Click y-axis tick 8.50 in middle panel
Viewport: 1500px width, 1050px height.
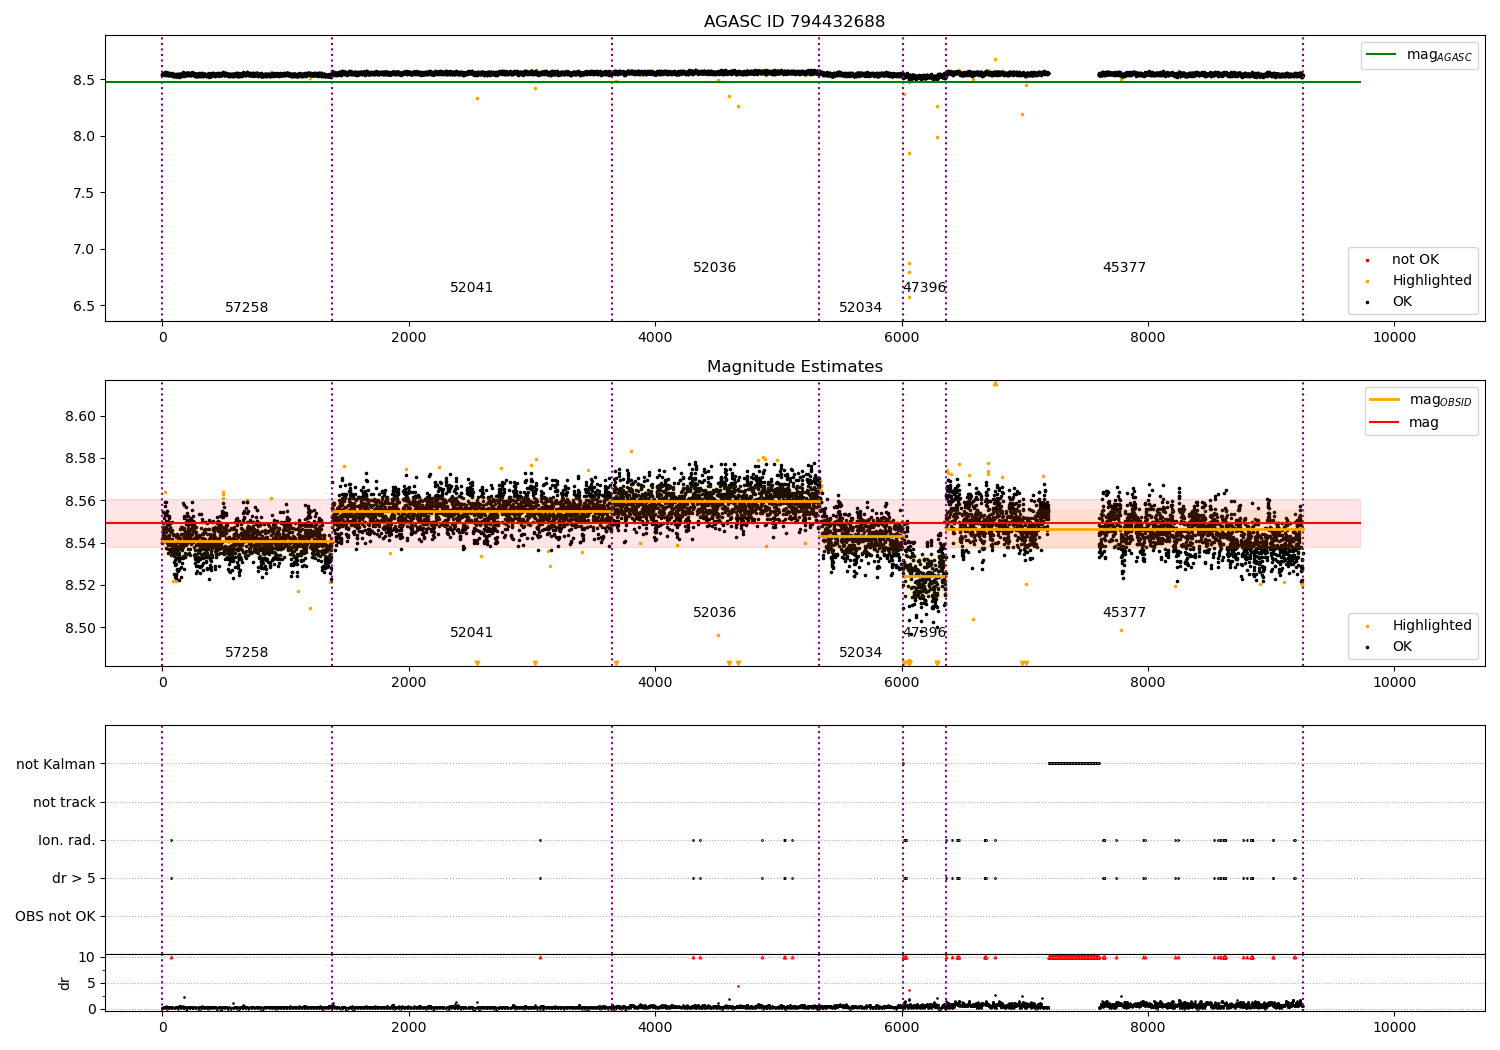click(80, 628)
